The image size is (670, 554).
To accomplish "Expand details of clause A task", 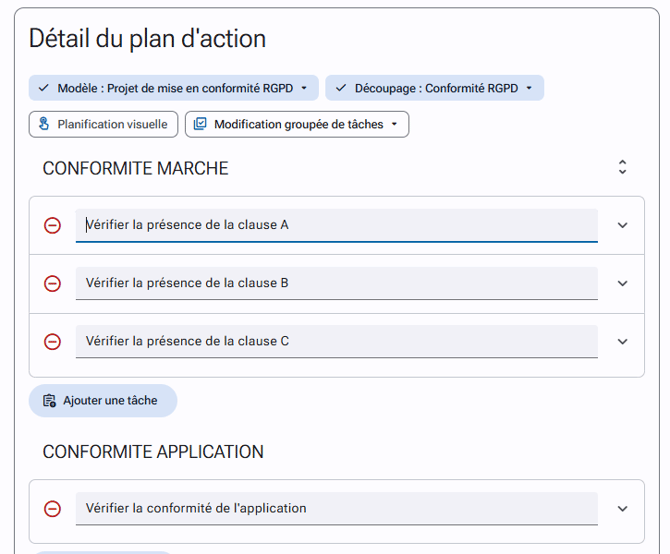I will point(623,225).
